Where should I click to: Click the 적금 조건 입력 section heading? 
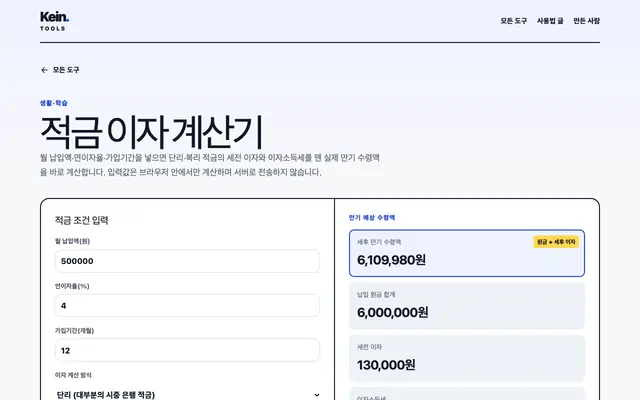click(x=82, y=220)
